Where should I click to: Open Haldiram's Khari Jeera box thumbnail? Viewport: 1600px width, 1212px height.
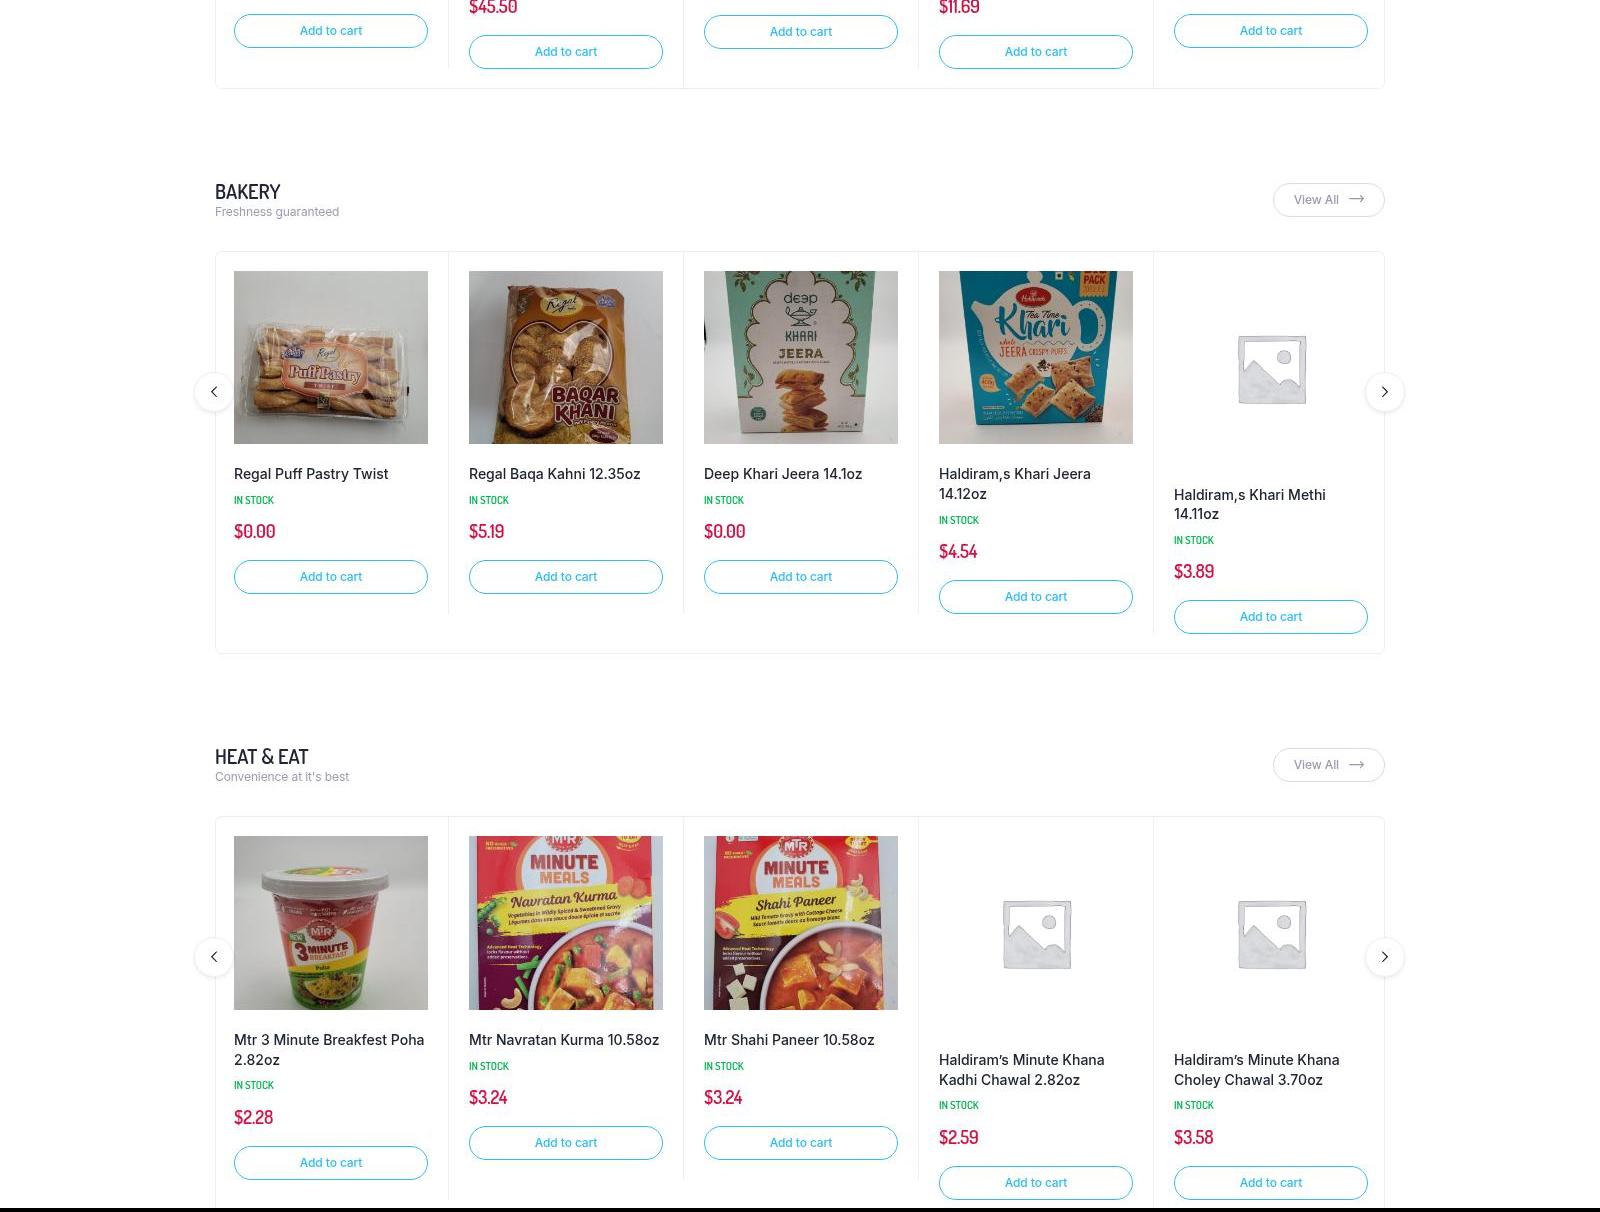[x=1036, y=357]
